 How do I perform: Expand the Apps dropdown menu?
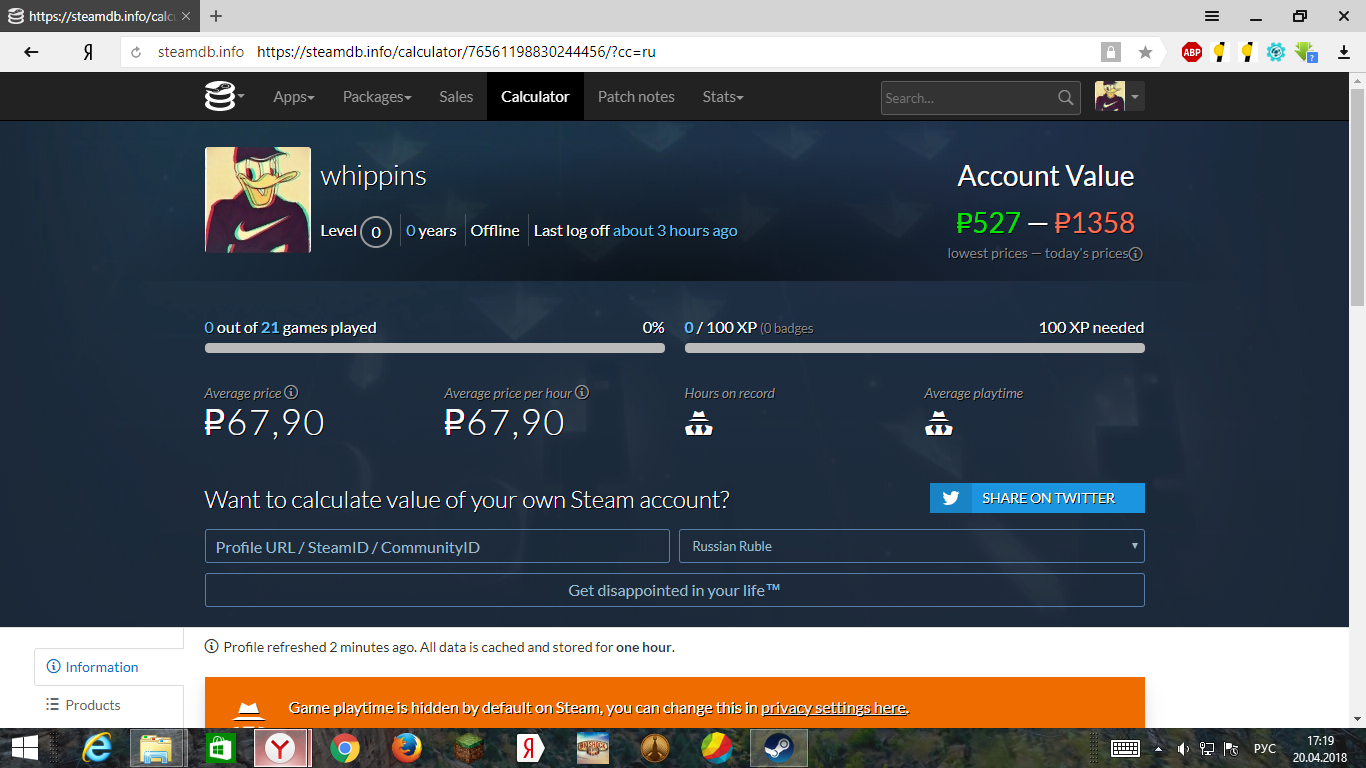point(294,97)
